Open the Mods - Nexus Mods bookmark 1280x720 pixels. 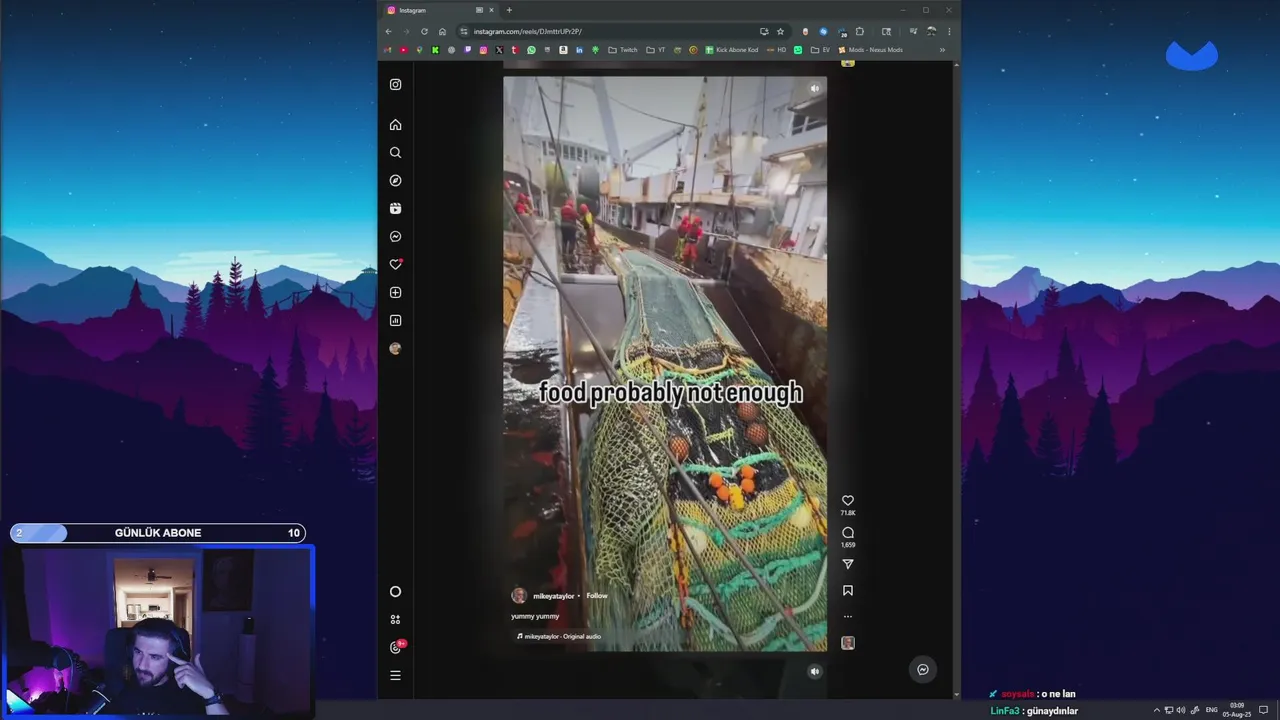(871, 50)
